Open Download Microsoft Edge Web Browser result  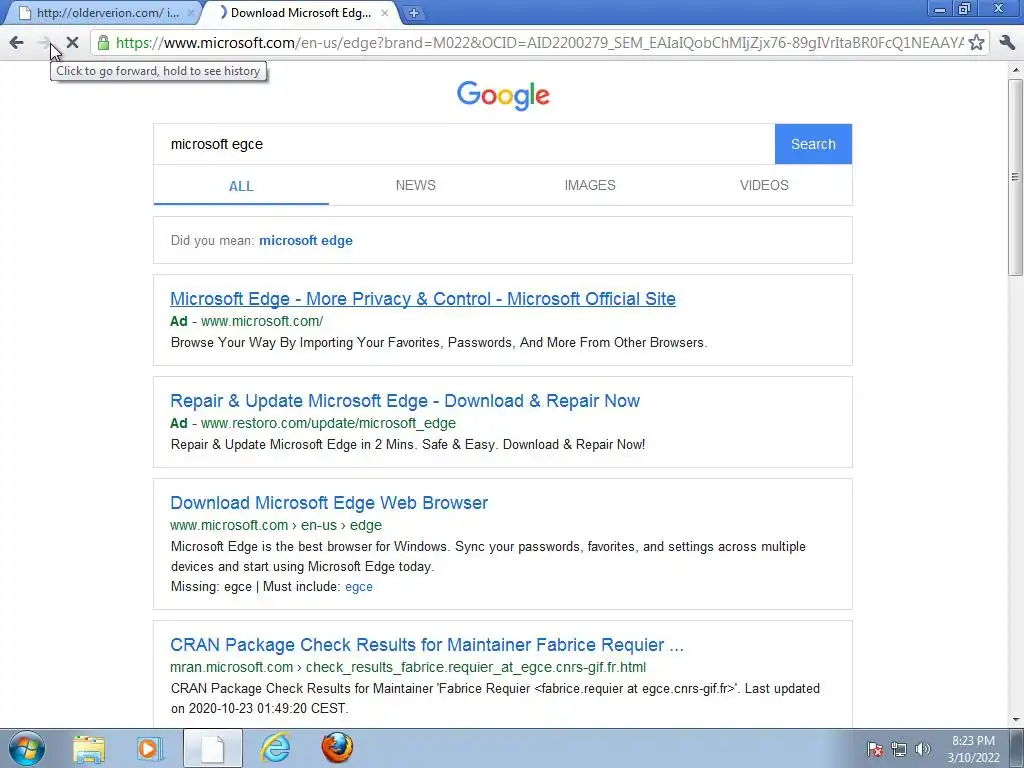point(329,503)
